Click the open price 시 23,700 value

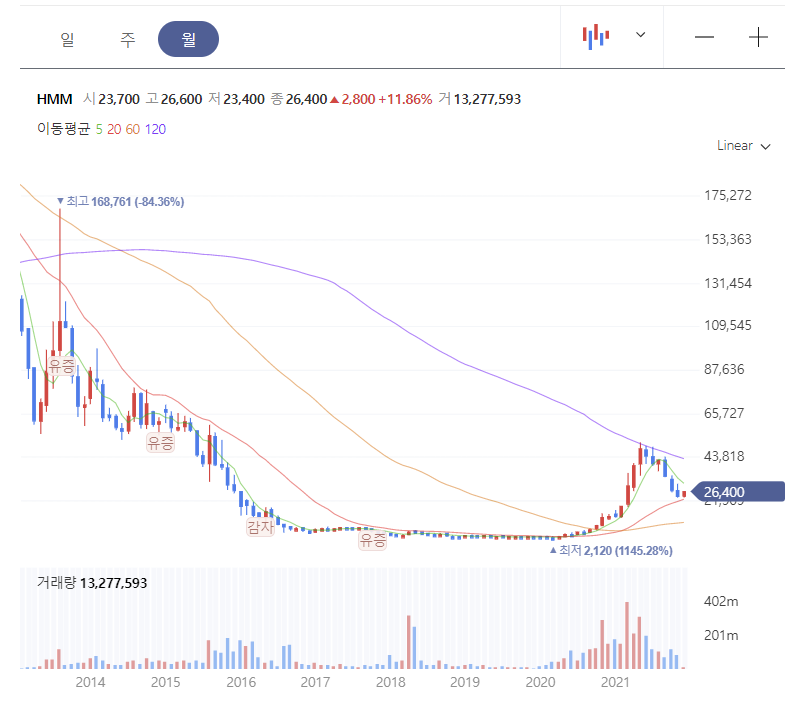(112, 99)
